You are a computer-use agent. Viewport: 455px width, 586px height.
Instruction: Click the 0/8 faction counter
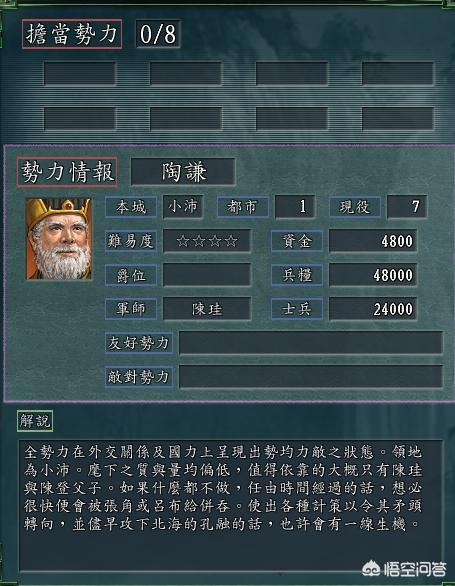(158, 34)
